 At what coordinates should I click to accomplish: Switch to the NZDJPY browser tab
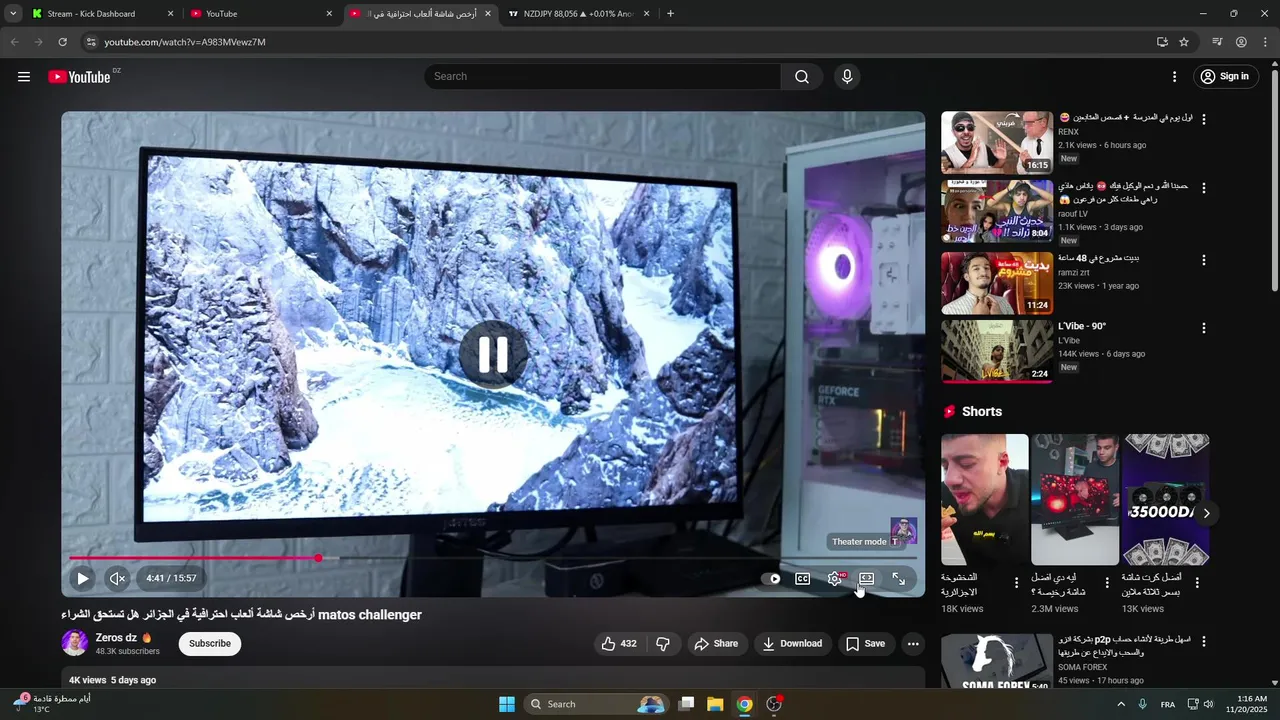(x=577, y=14)
